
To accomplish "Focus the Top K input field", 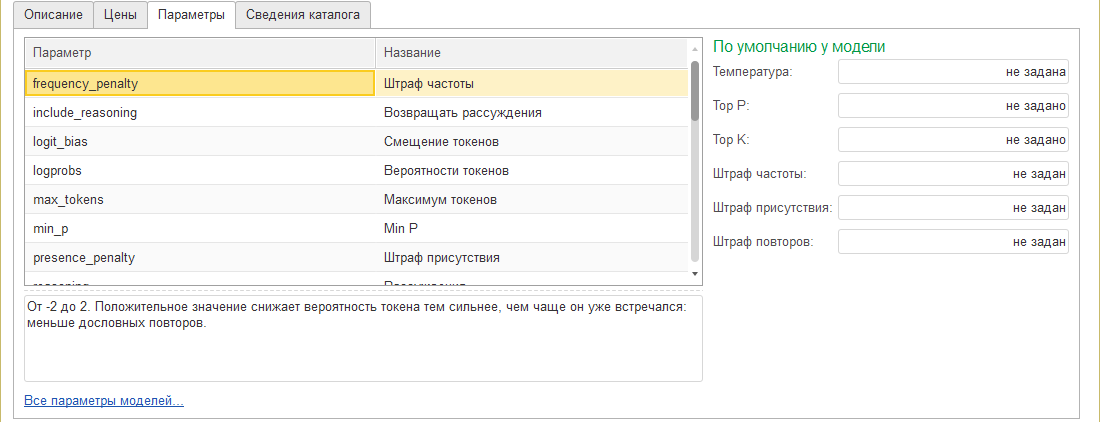I will tap(953, 139).
